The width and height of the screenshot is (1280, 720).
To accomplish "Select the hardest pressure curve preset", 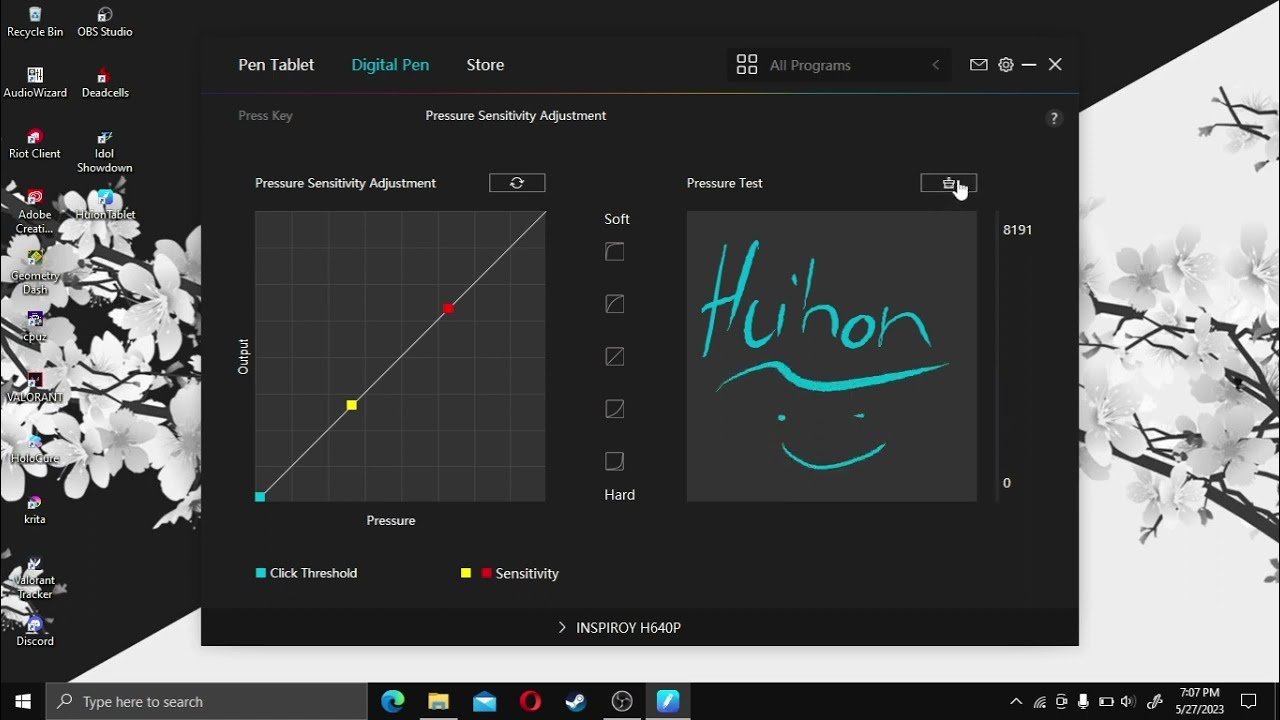I will pos(615,461).
